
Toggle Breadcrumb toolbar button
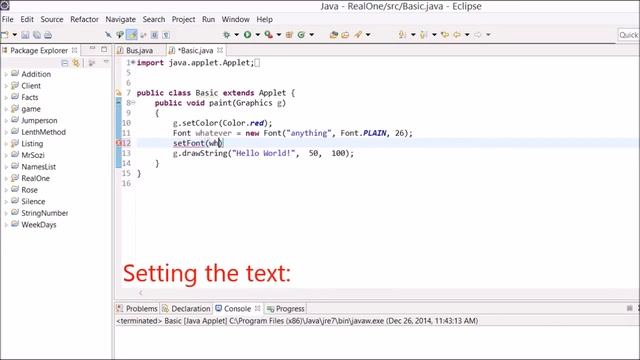pos(120,35)
